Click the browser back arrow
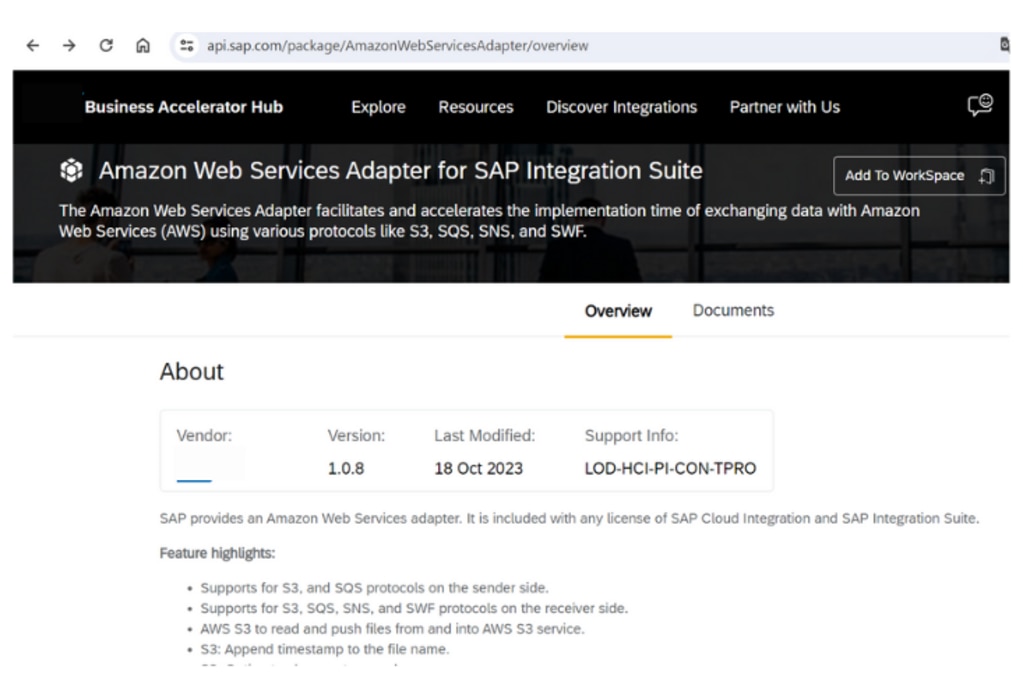 (33, 46)
